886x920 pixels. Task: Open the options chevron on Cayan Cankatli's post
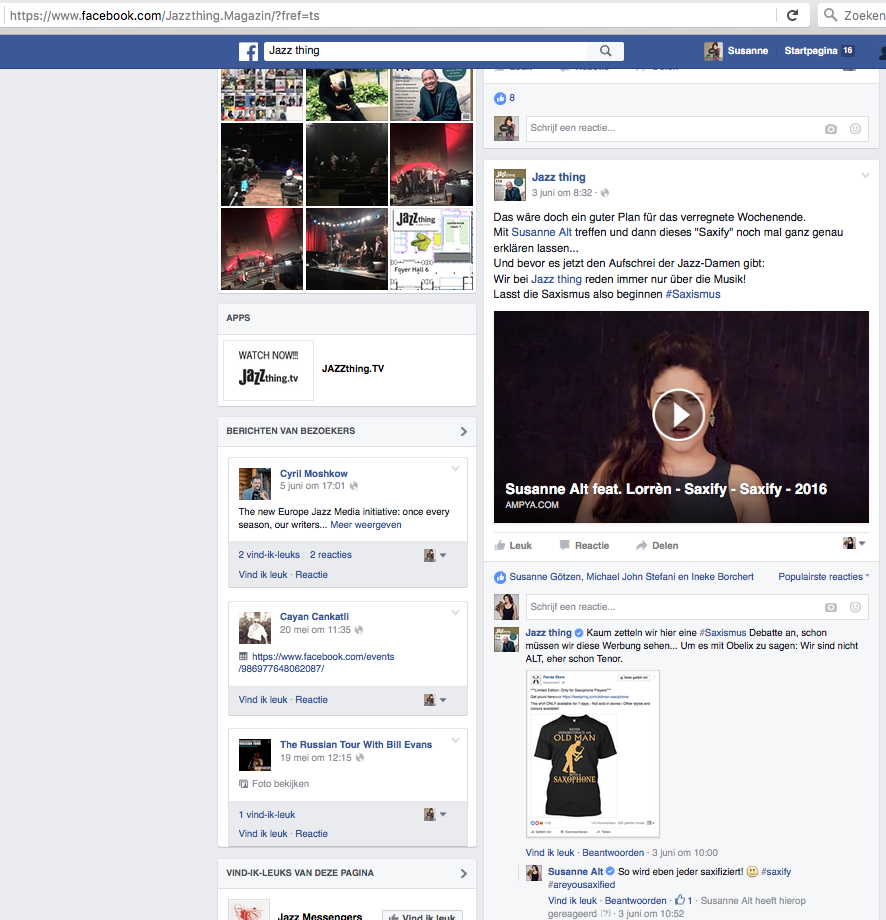[455, 613]
